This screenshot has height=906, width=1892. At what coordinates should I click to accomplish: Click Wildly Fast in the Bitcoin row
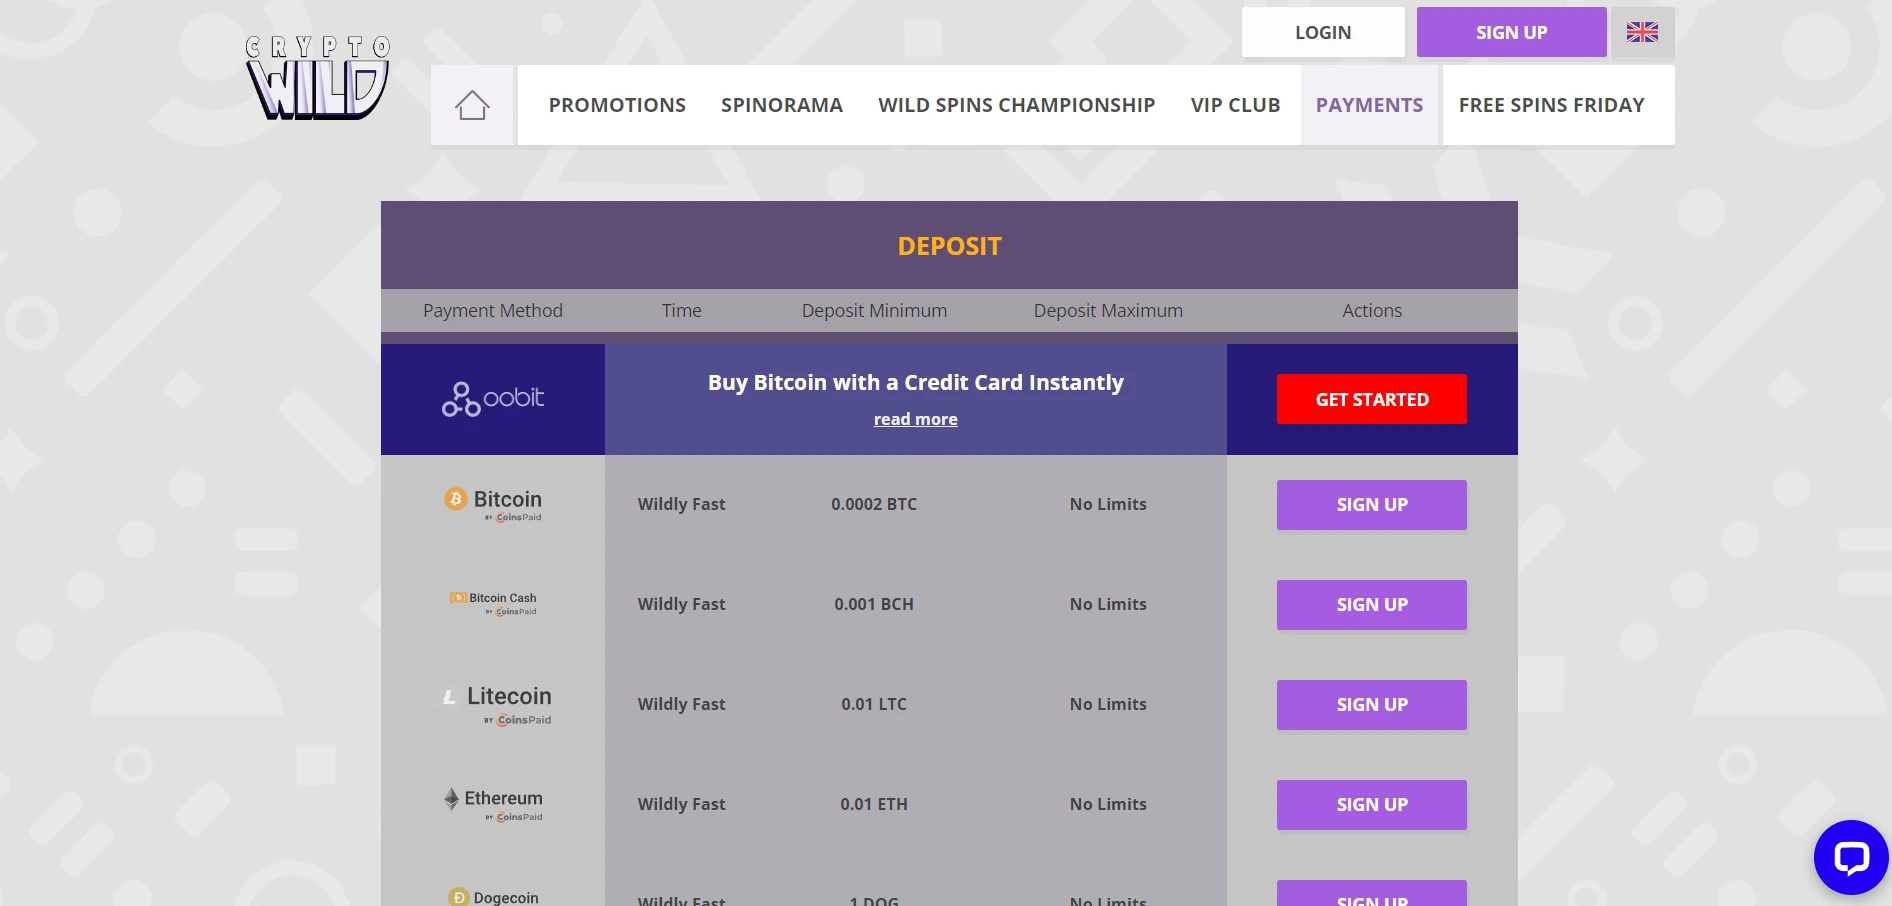coord(682,504)
